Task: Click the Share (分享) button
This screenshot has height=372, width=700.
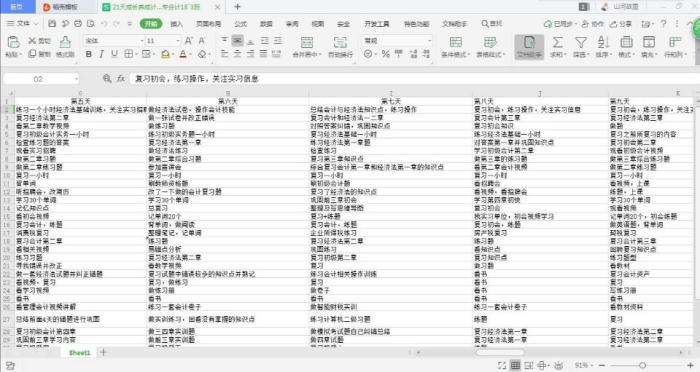Action: click(x=621, y=24)
